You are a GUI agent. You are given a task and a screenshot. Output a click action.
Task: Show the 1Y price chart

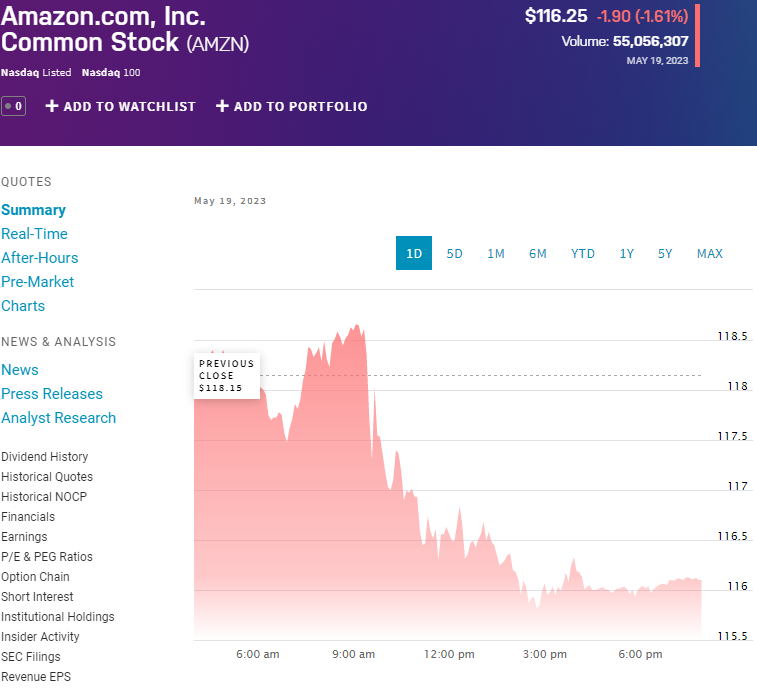tap(627, 253)
